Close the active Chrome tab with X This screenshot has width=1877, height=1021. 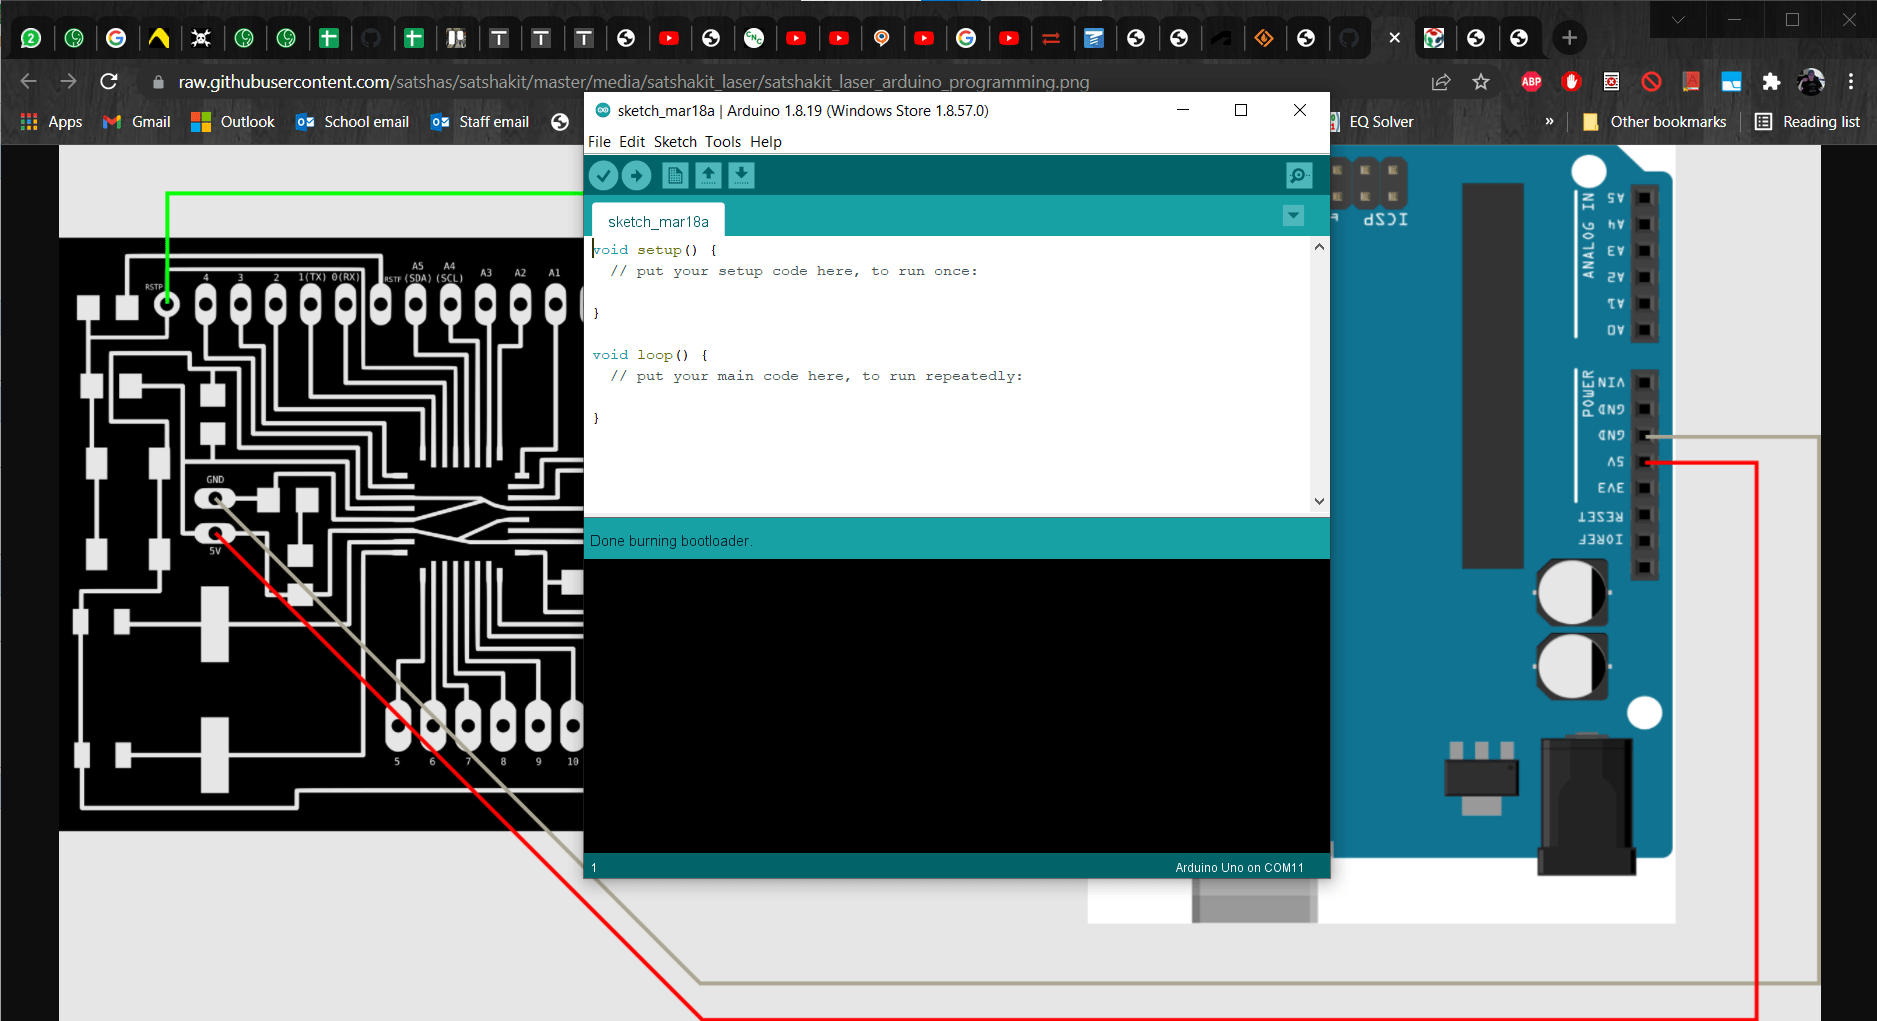coord(1394,38)
